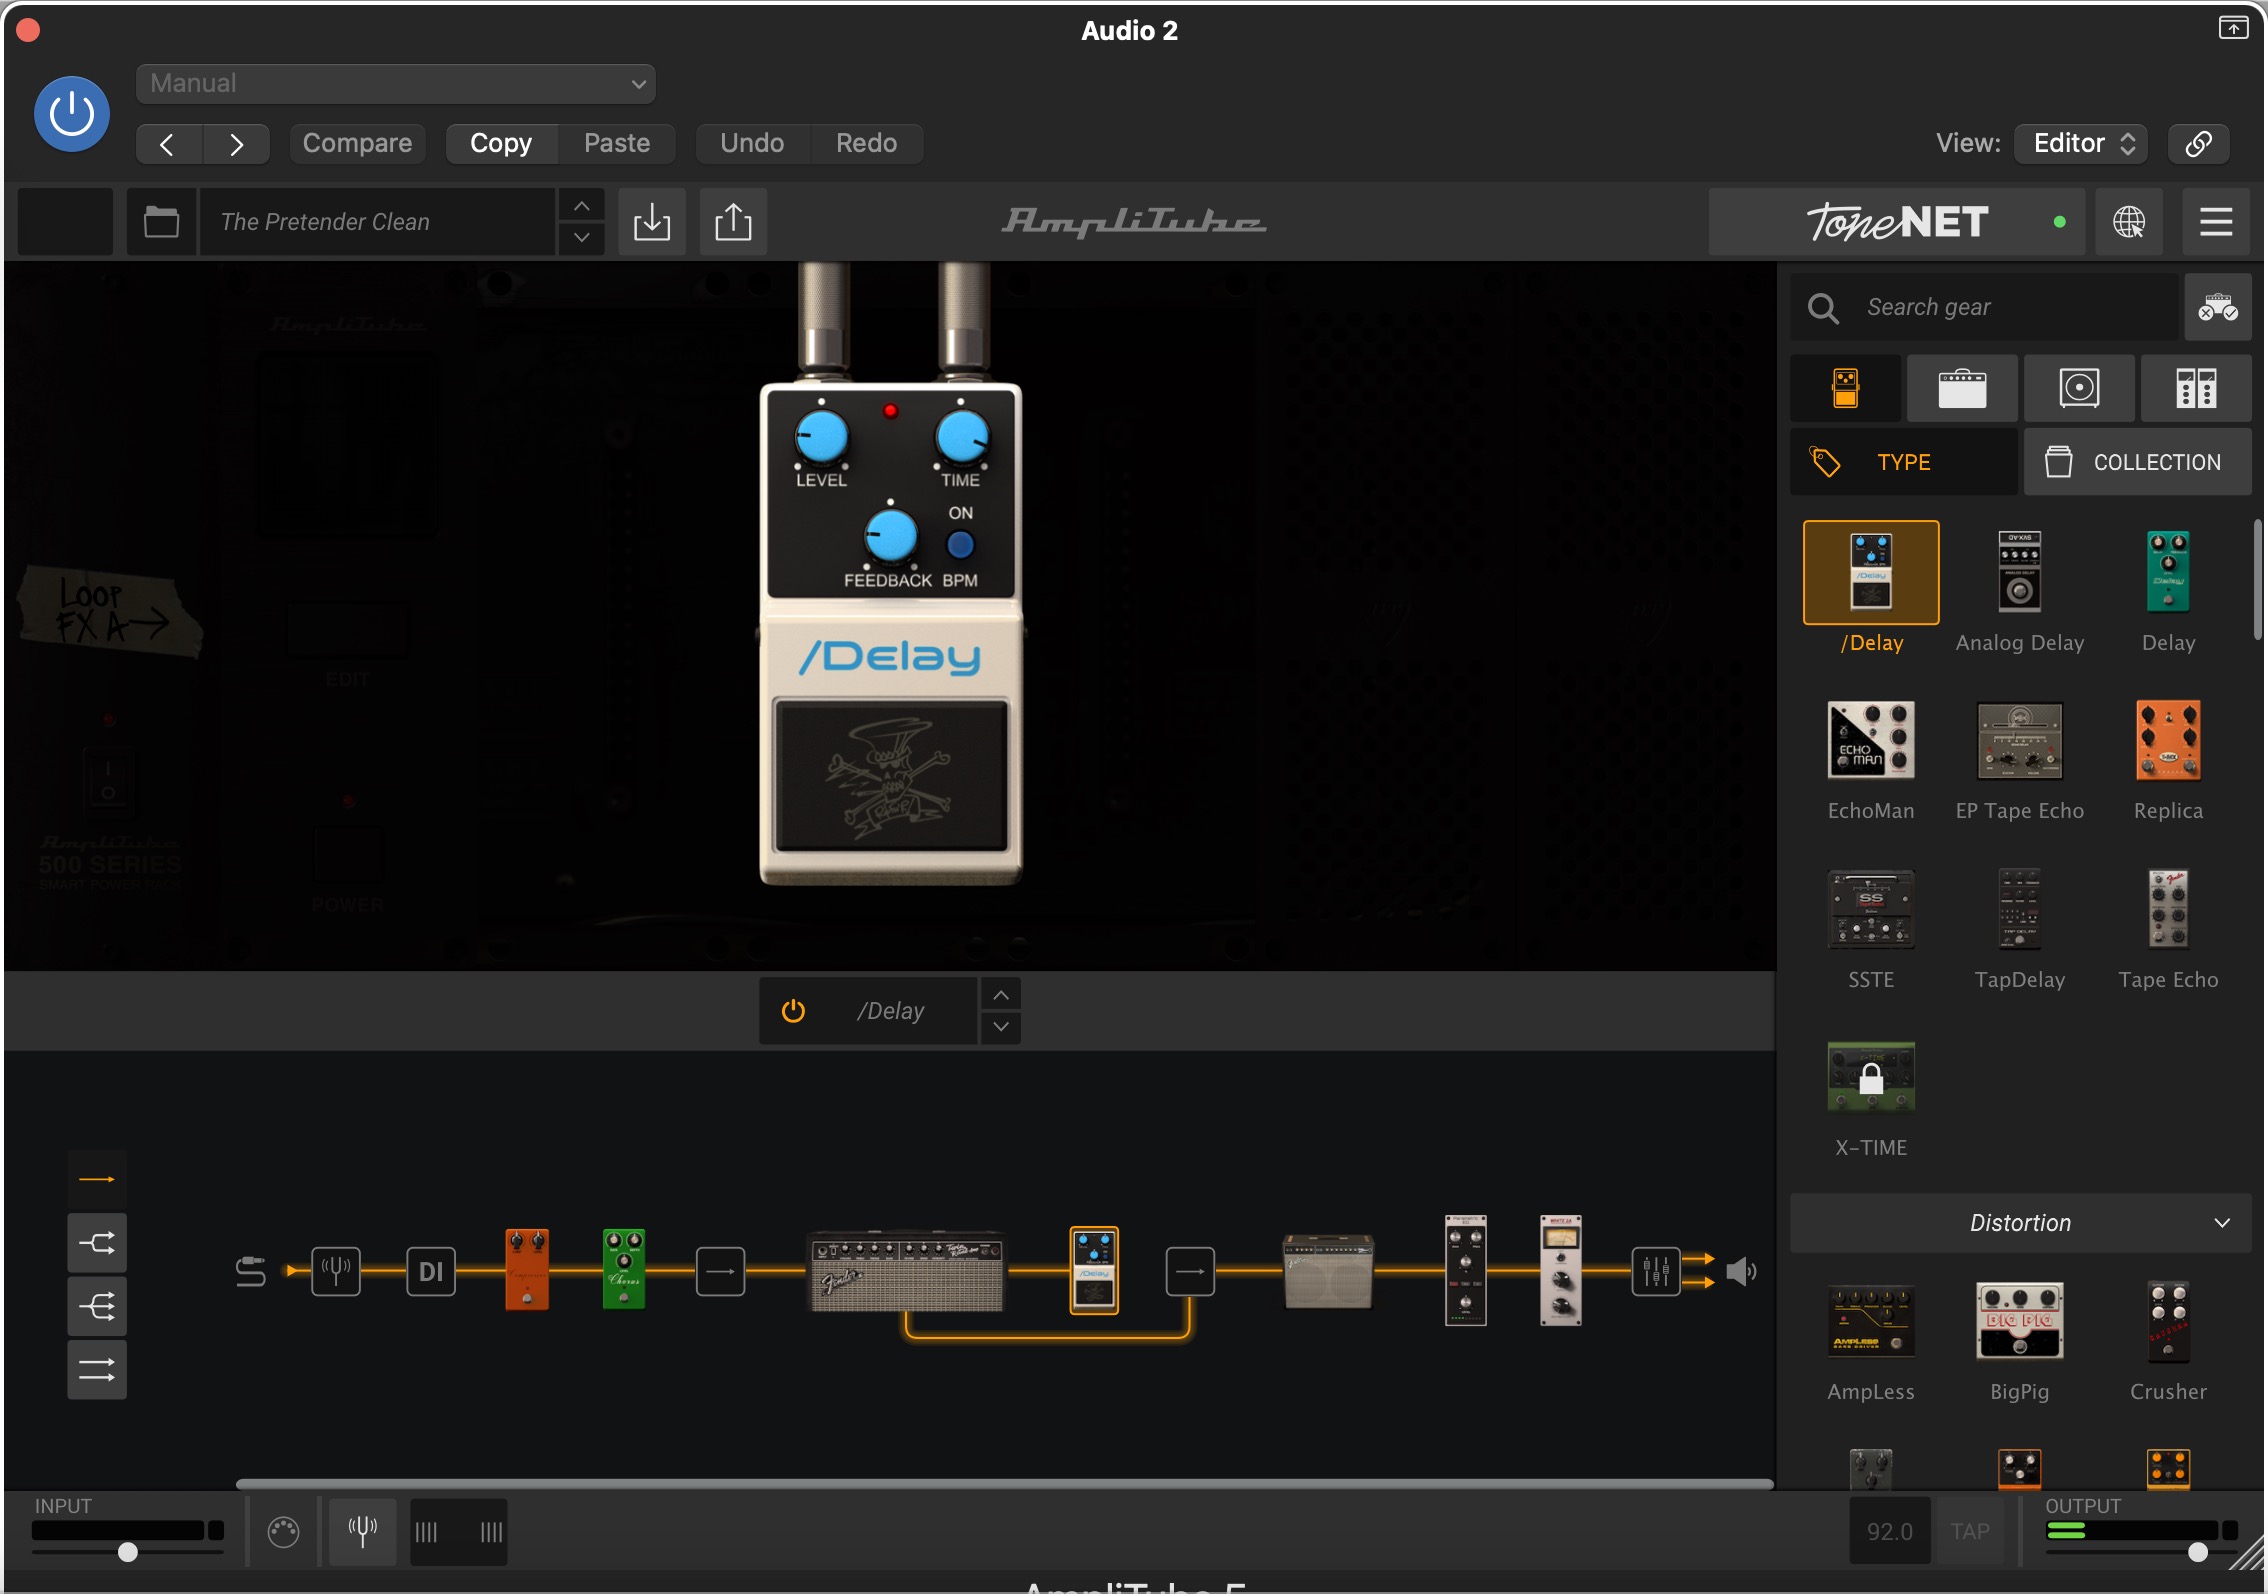Click the Compare button

pos(357,144)
